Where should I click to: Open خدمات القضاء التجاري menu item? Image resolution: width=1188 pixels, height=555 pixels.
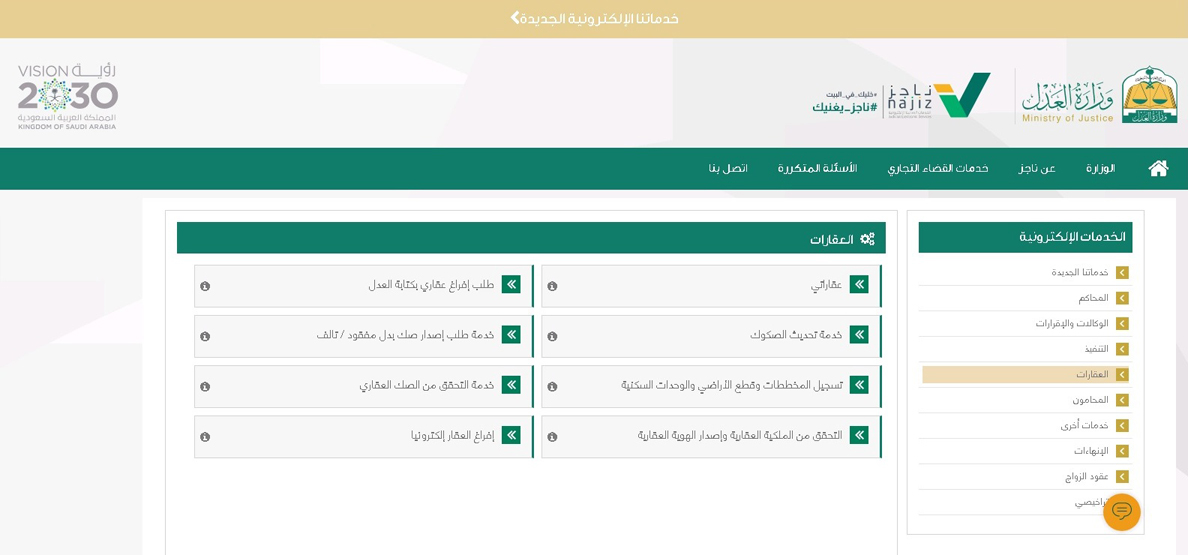coord(938,168)
